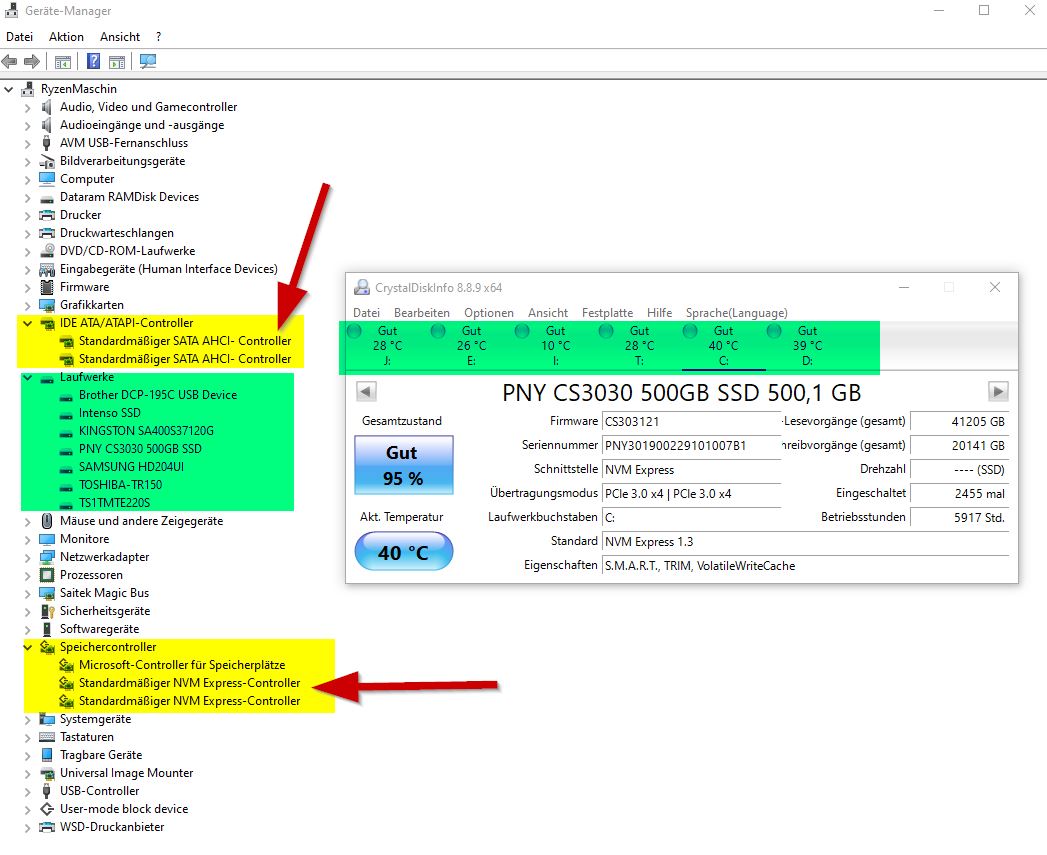Click the Drucker printer icon
1047x855 pixels.
point(47,215)
